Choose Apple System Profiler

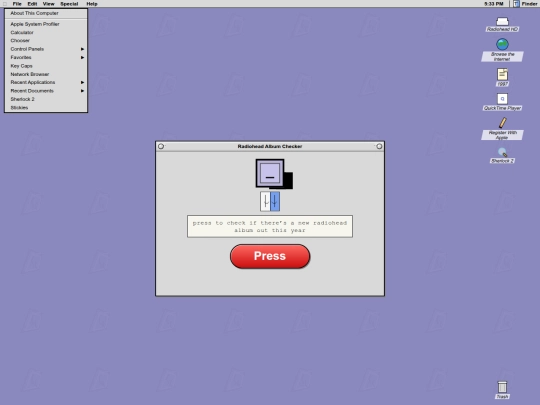(46, 24)
